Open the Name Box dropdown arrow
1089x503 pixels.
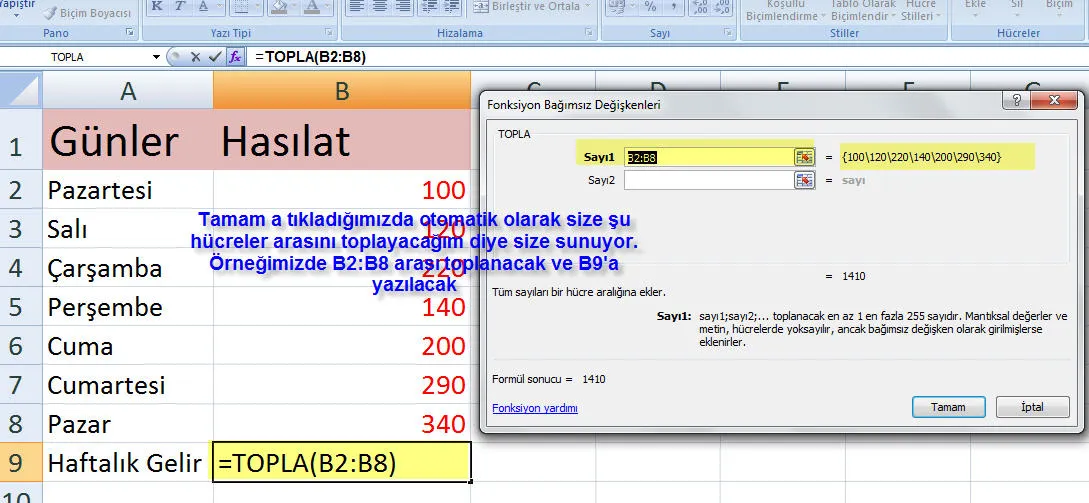click(x=156, y=57)
